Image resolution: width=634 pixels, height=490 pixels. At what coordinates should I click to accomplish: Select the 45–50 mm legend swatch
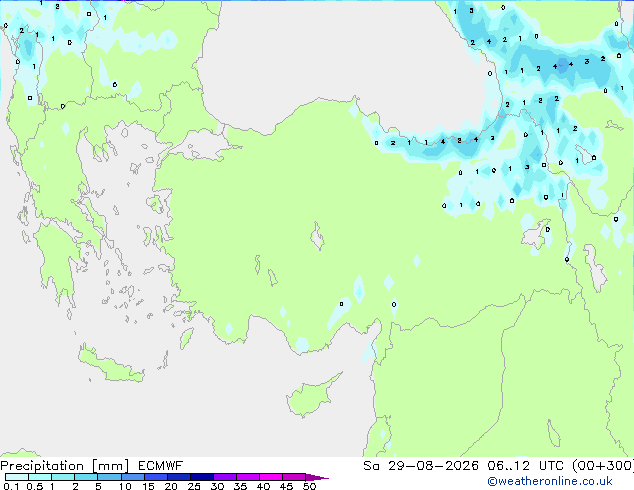294,477
